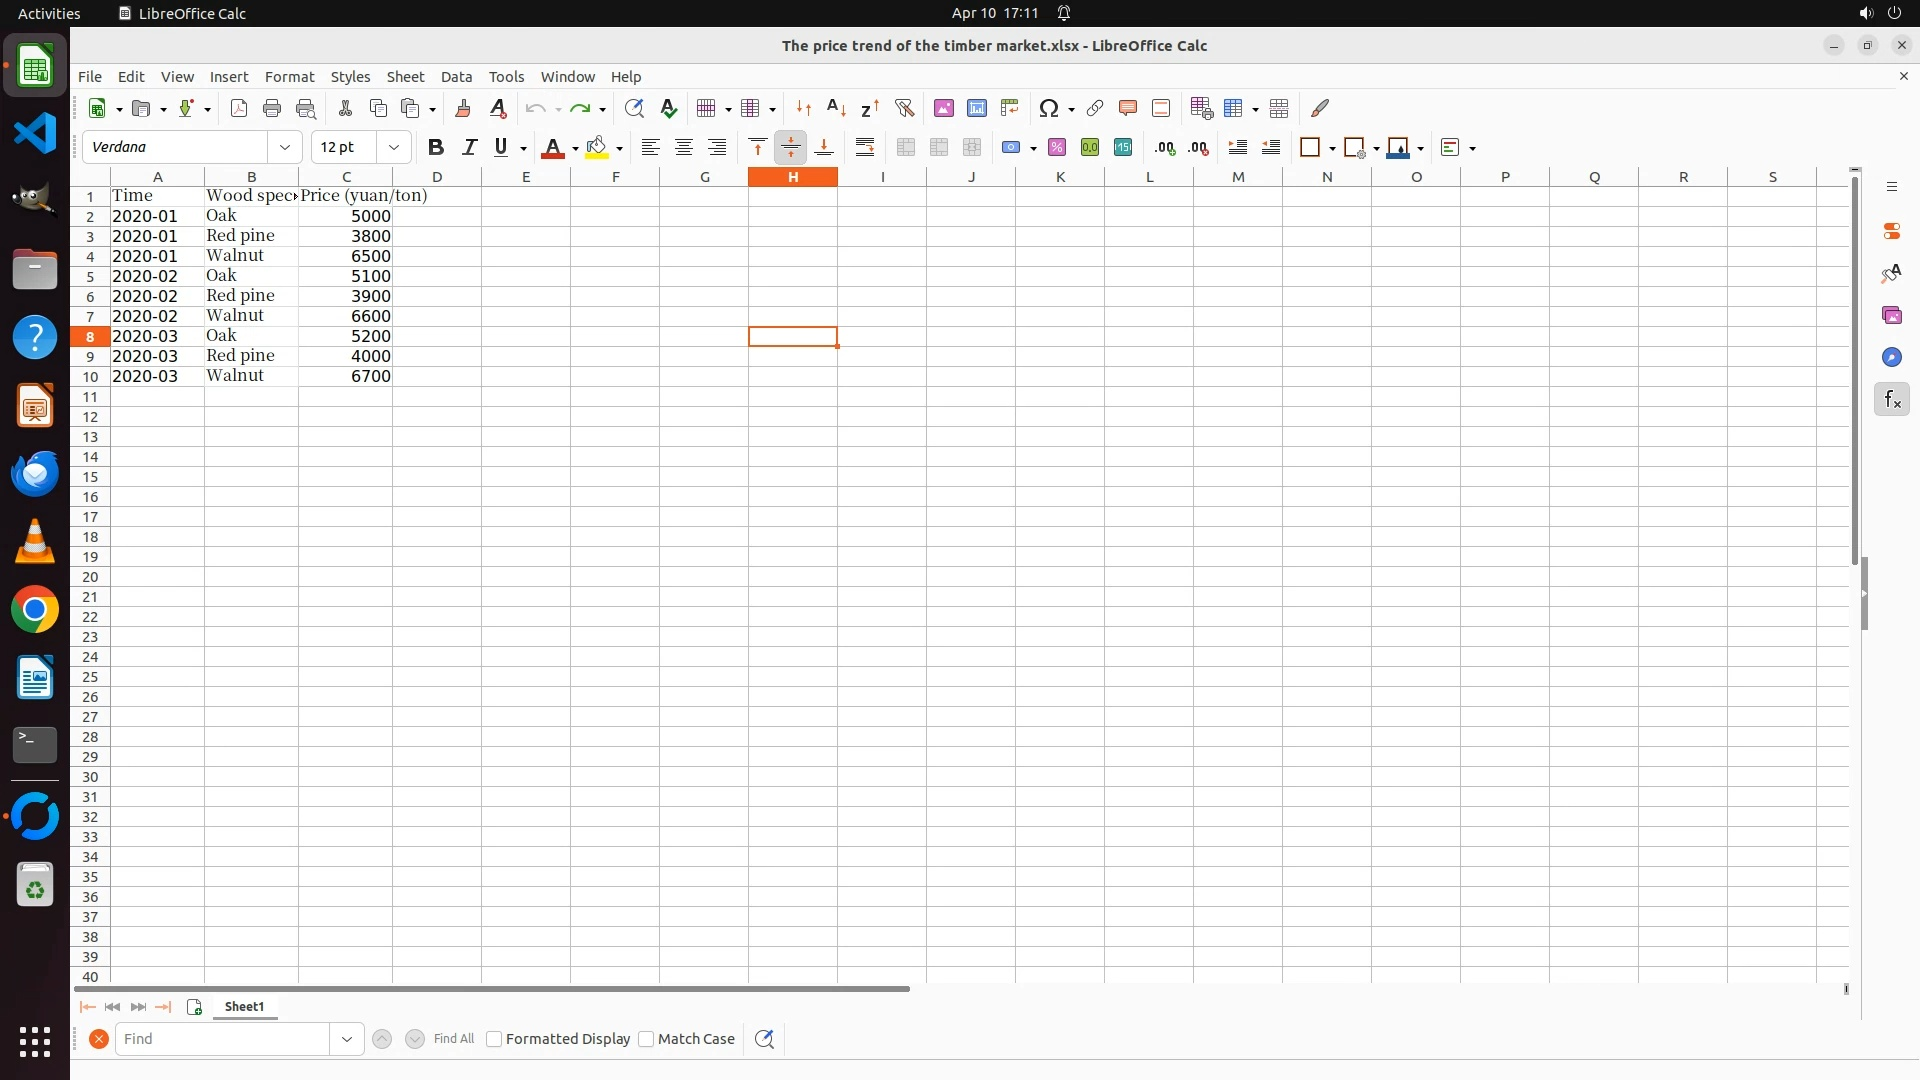Click the Find All button
This screenshot has height=1080, width=1920.
(454, 1039)
